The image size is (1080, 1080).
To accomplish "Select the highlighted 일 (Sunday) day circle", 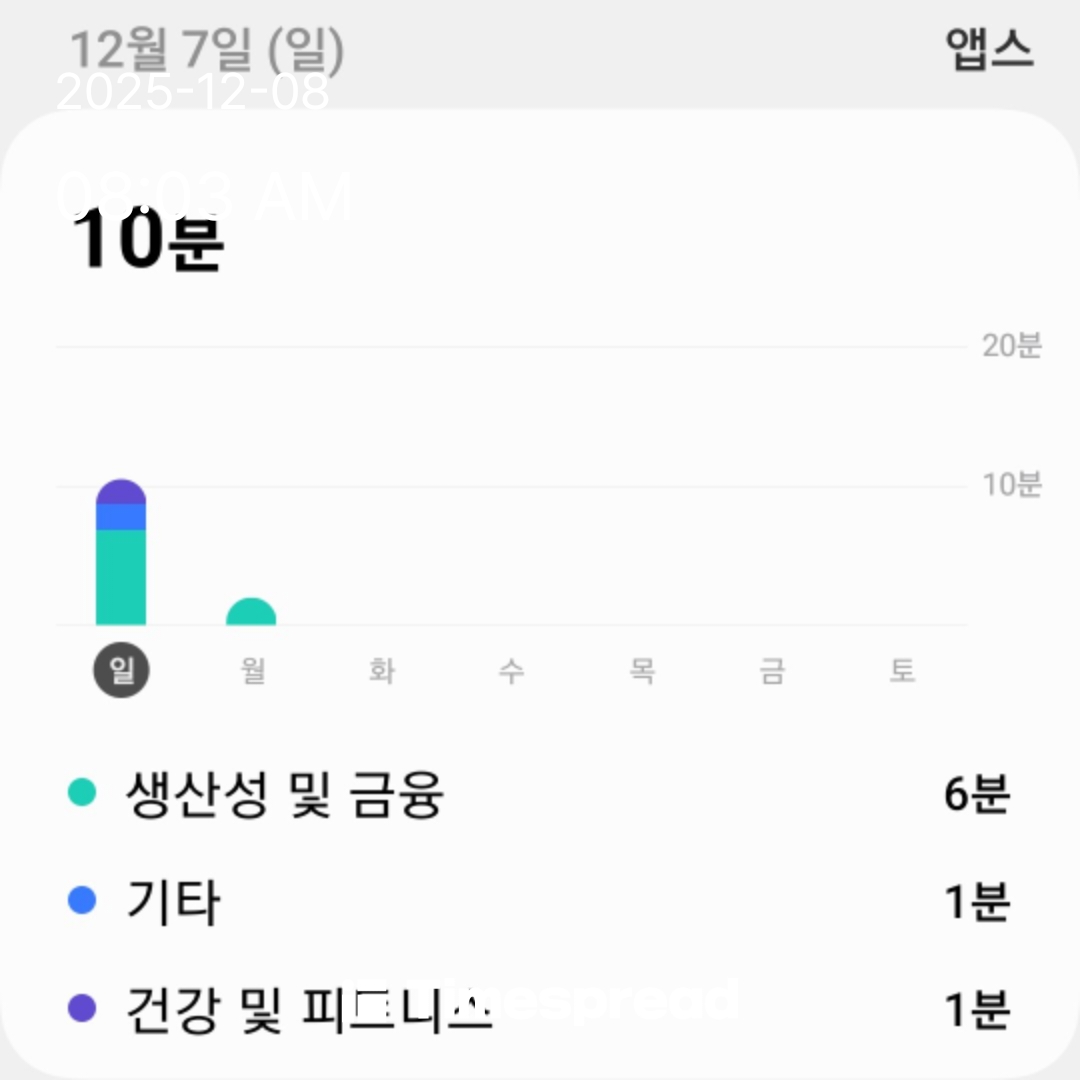I will tap(121, 671).
